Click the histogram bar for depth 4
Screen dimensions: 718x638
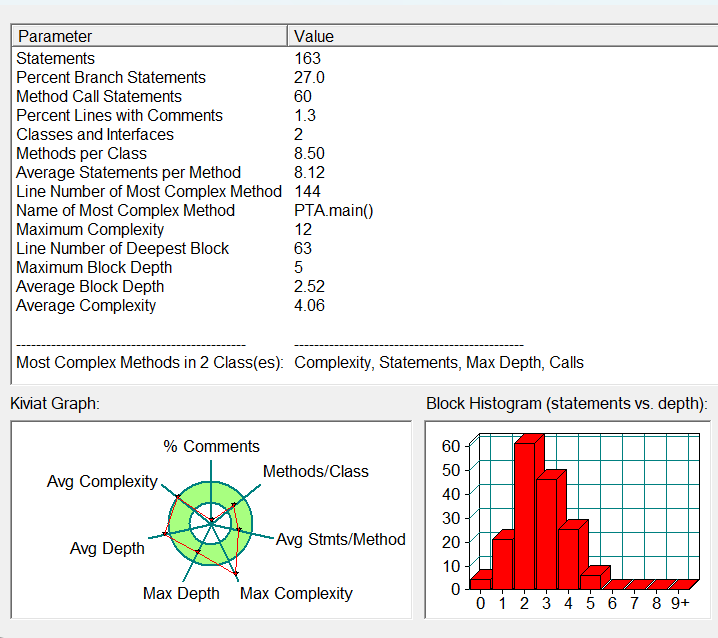[x=569, y=558]
